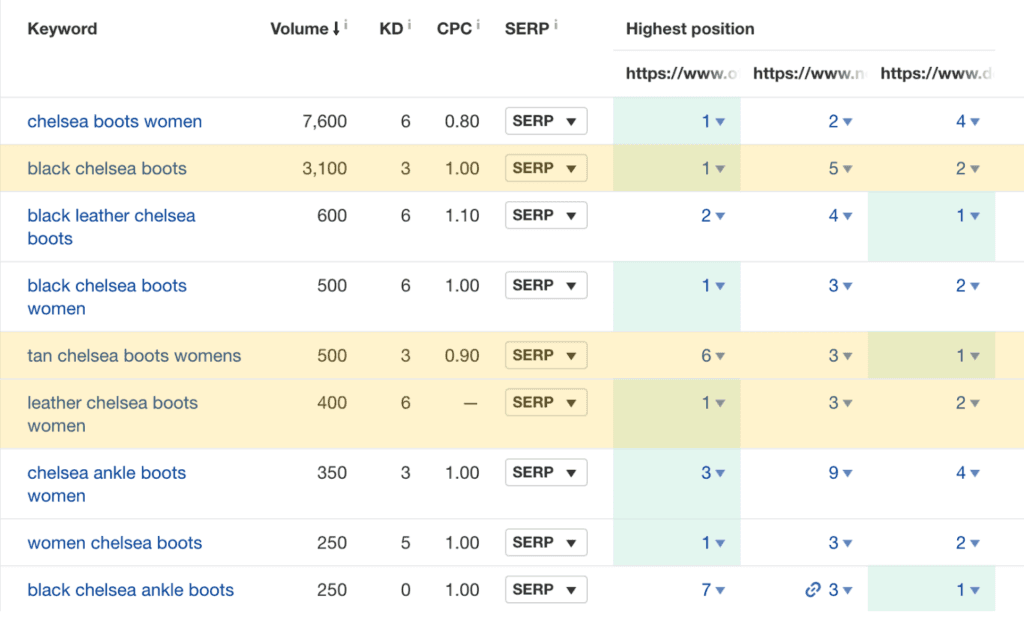Click the Volume sort arrow

[336, 29]
